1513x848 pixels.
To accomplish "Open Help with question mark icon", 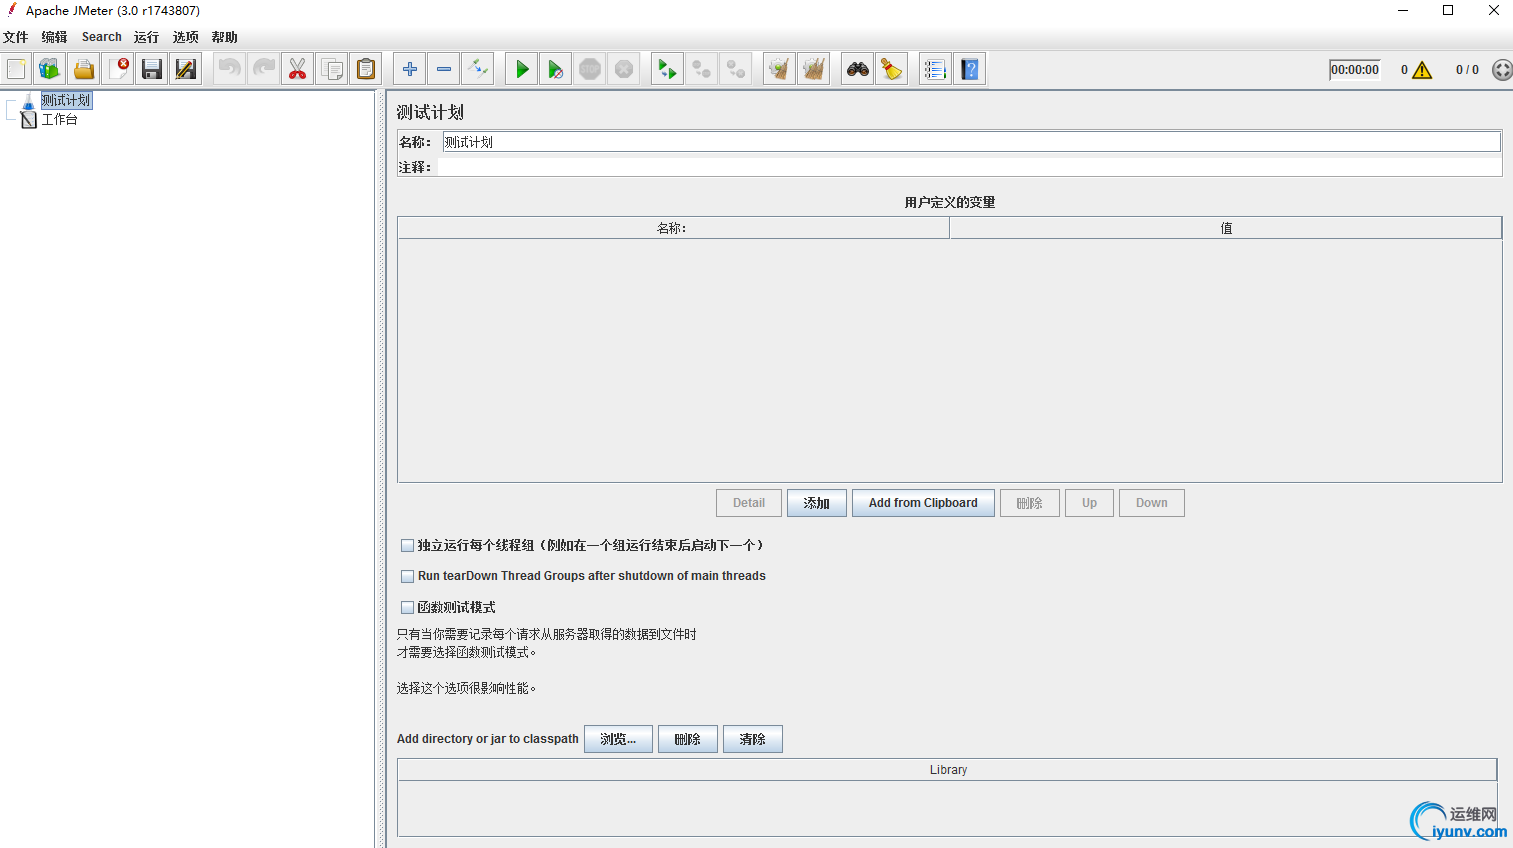I will (x=970, y=69).
